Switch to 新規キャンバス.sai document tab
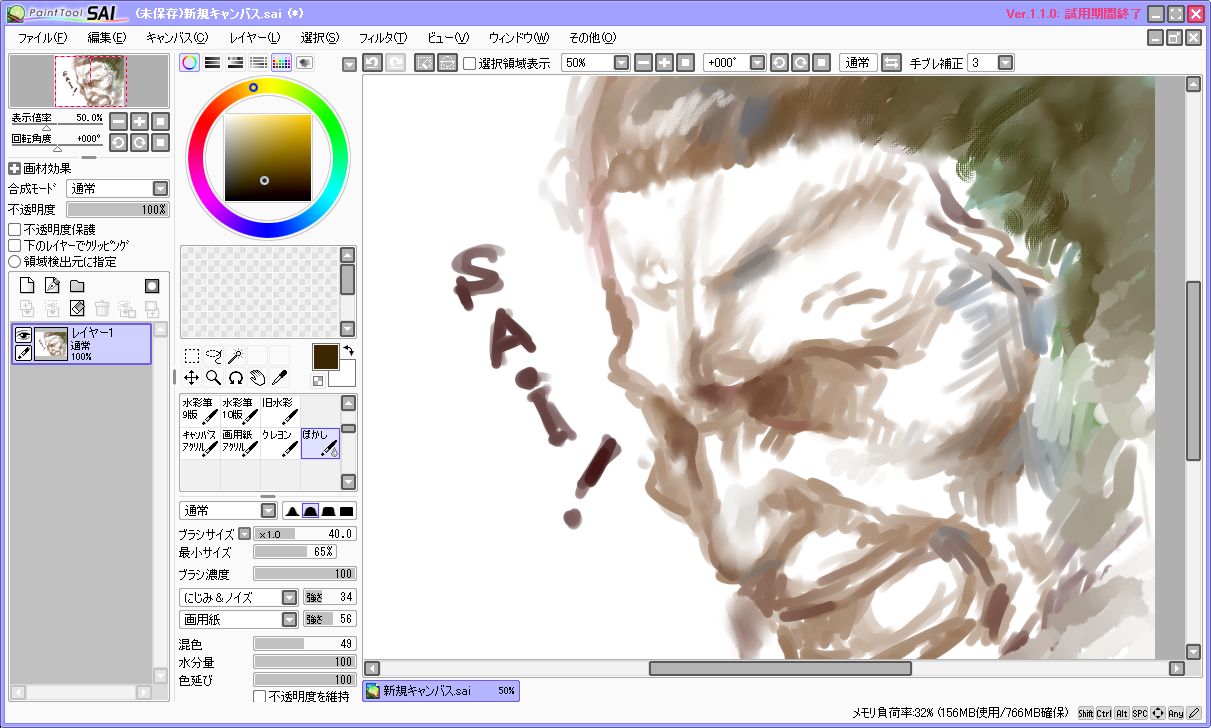This screenshot has height=728, width=1211. click(441, 690)
